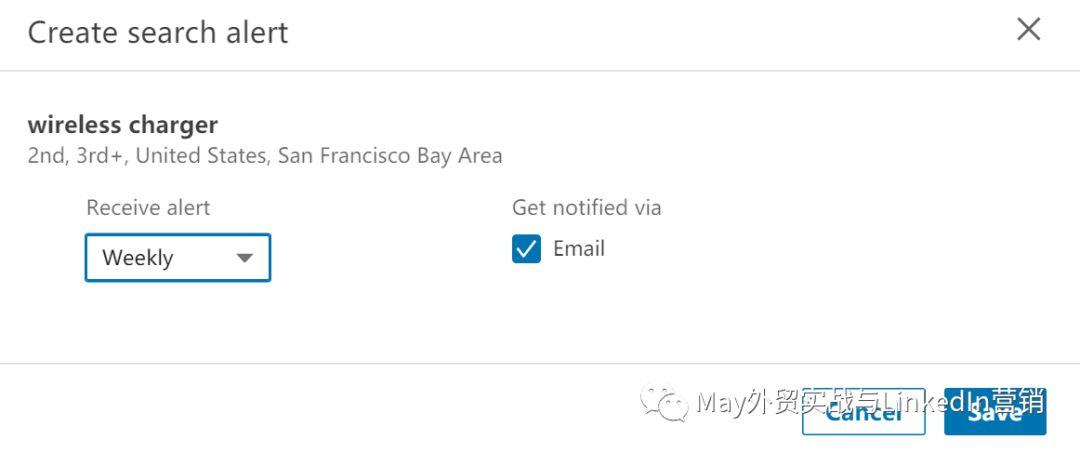Image resolution: width=1080 pixels, height=453 pixels.
Task: Close the Create search alert dialog
Action: click(1028, 30)
